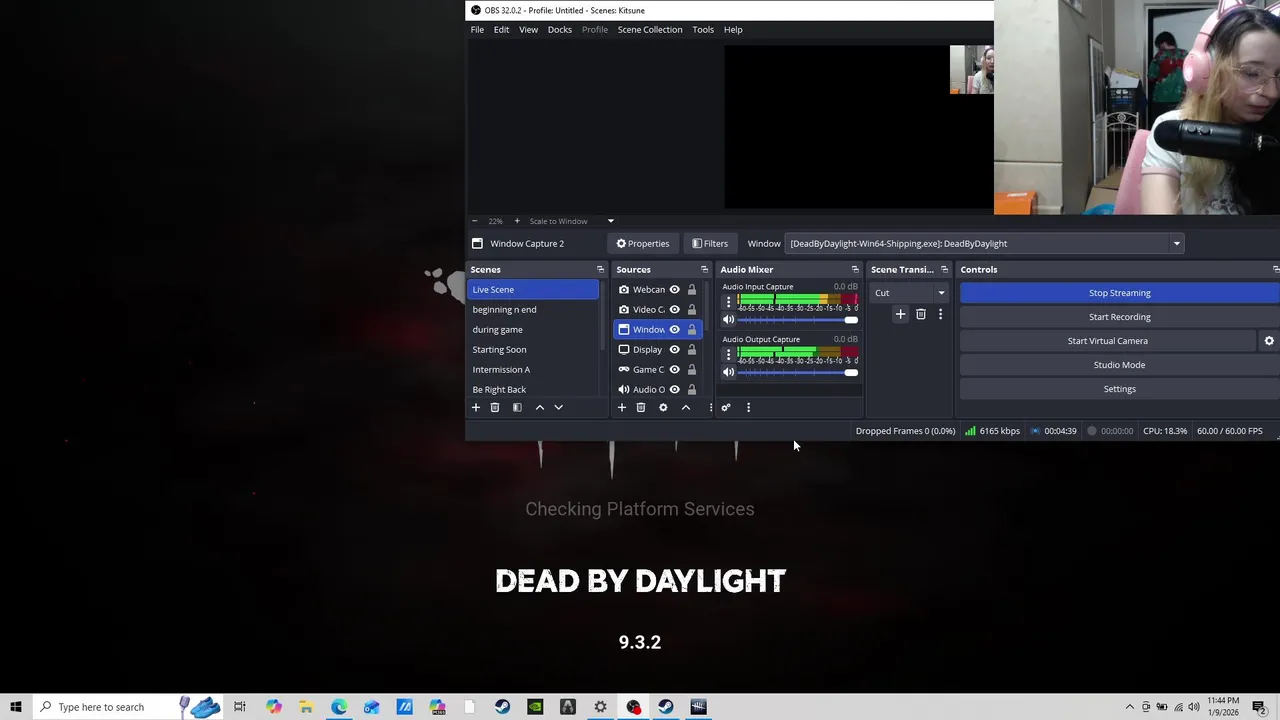Open Filters for Window Capture 2
Image resolution: width=1280 pixels, height=720 pixels.
(x=710, y=243)
